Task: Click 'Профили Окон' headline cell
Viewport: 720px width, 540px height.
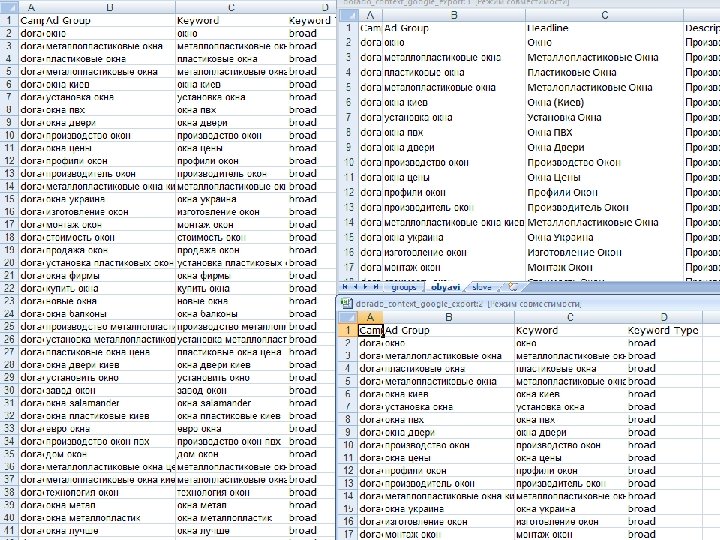Action: point(605,192)
